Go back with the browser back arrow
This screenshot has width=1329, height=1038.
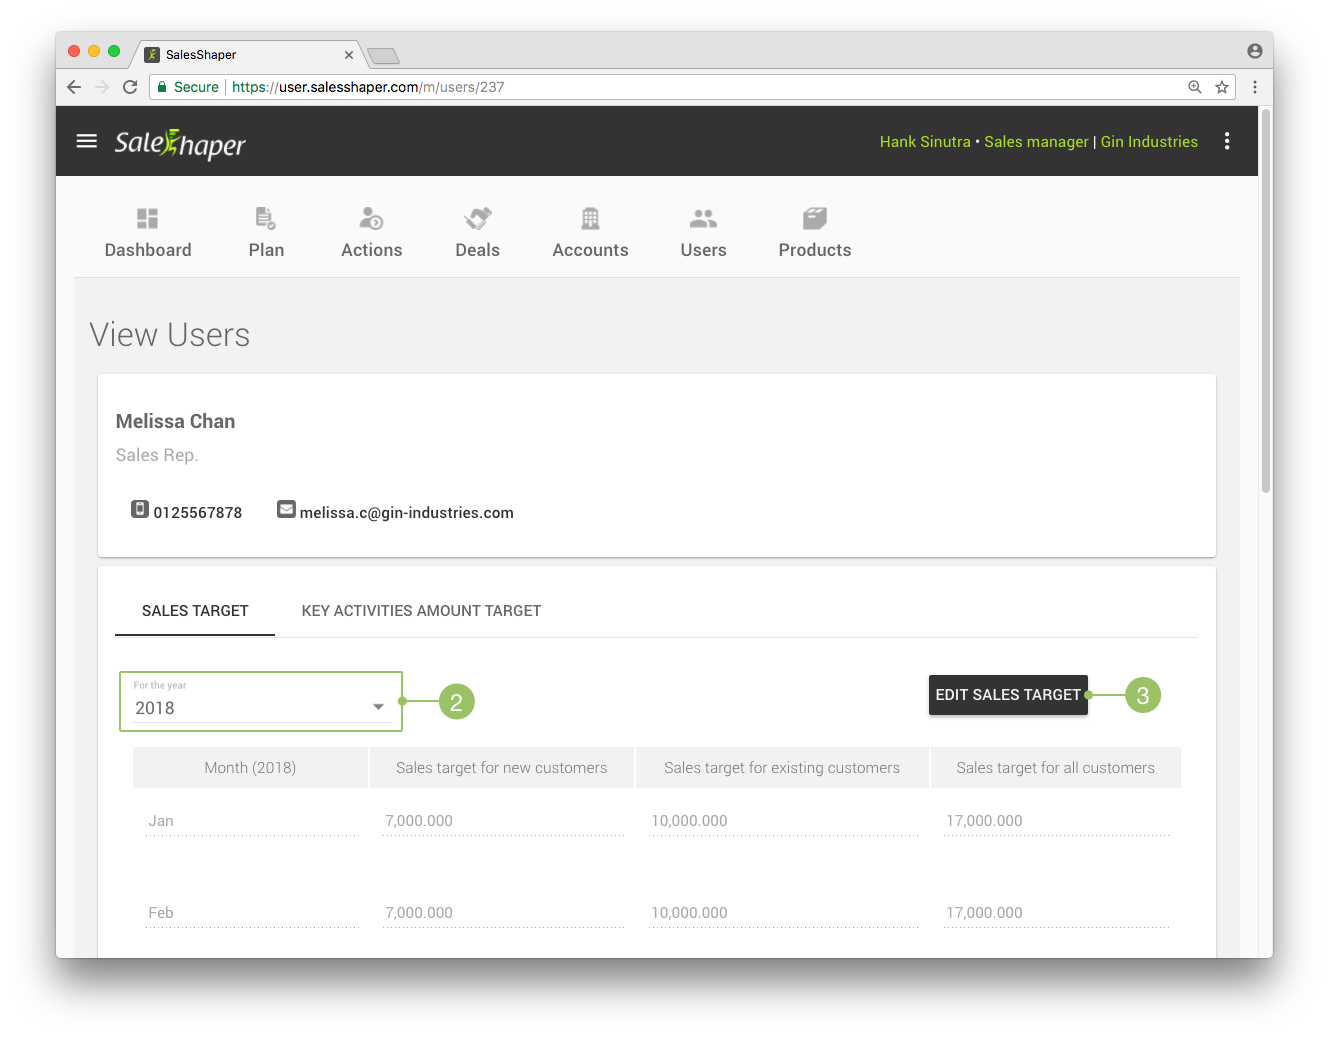[x=74, y=87]
